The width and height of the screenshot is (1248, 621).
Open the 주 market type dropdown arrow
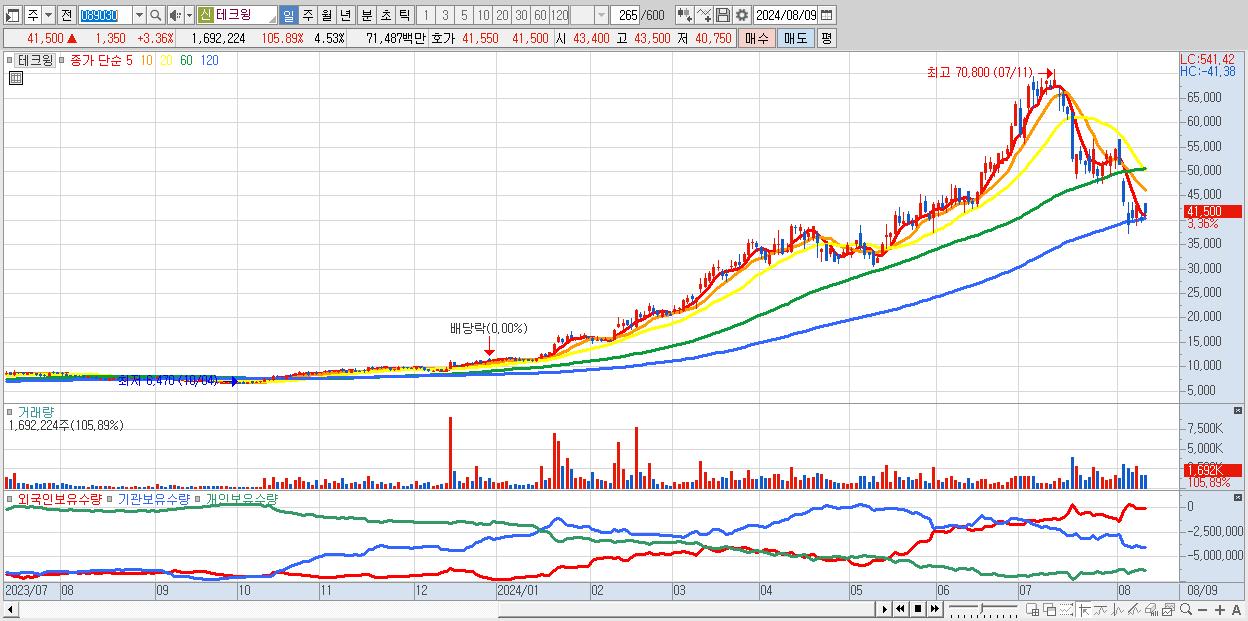[x=48, y=15]
